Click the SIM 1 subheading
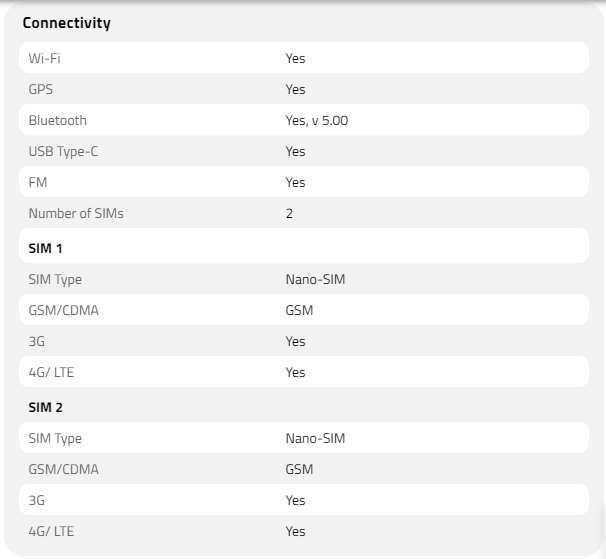The height and width of the screenshot is (559, 606). tap(46, 246)
